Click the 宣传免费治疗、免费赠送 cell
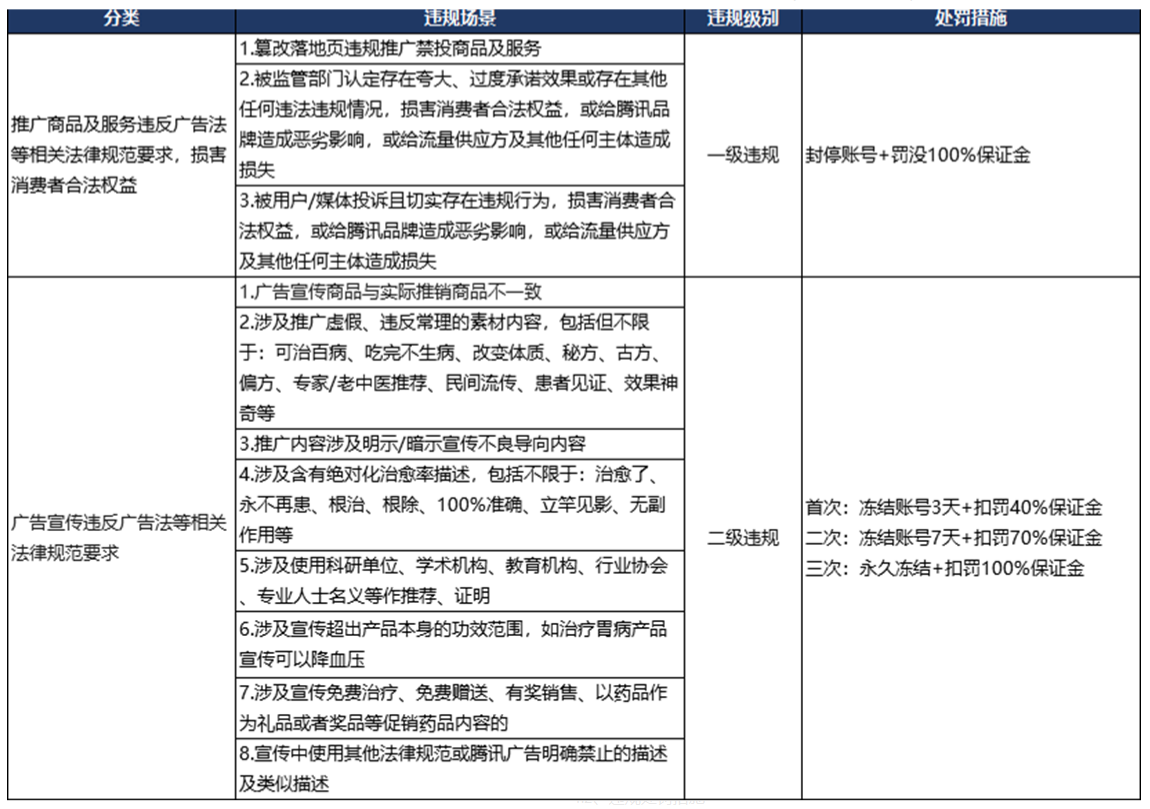Image resolution: width=1150 pixels, height=809 pixels. (460, 707)
